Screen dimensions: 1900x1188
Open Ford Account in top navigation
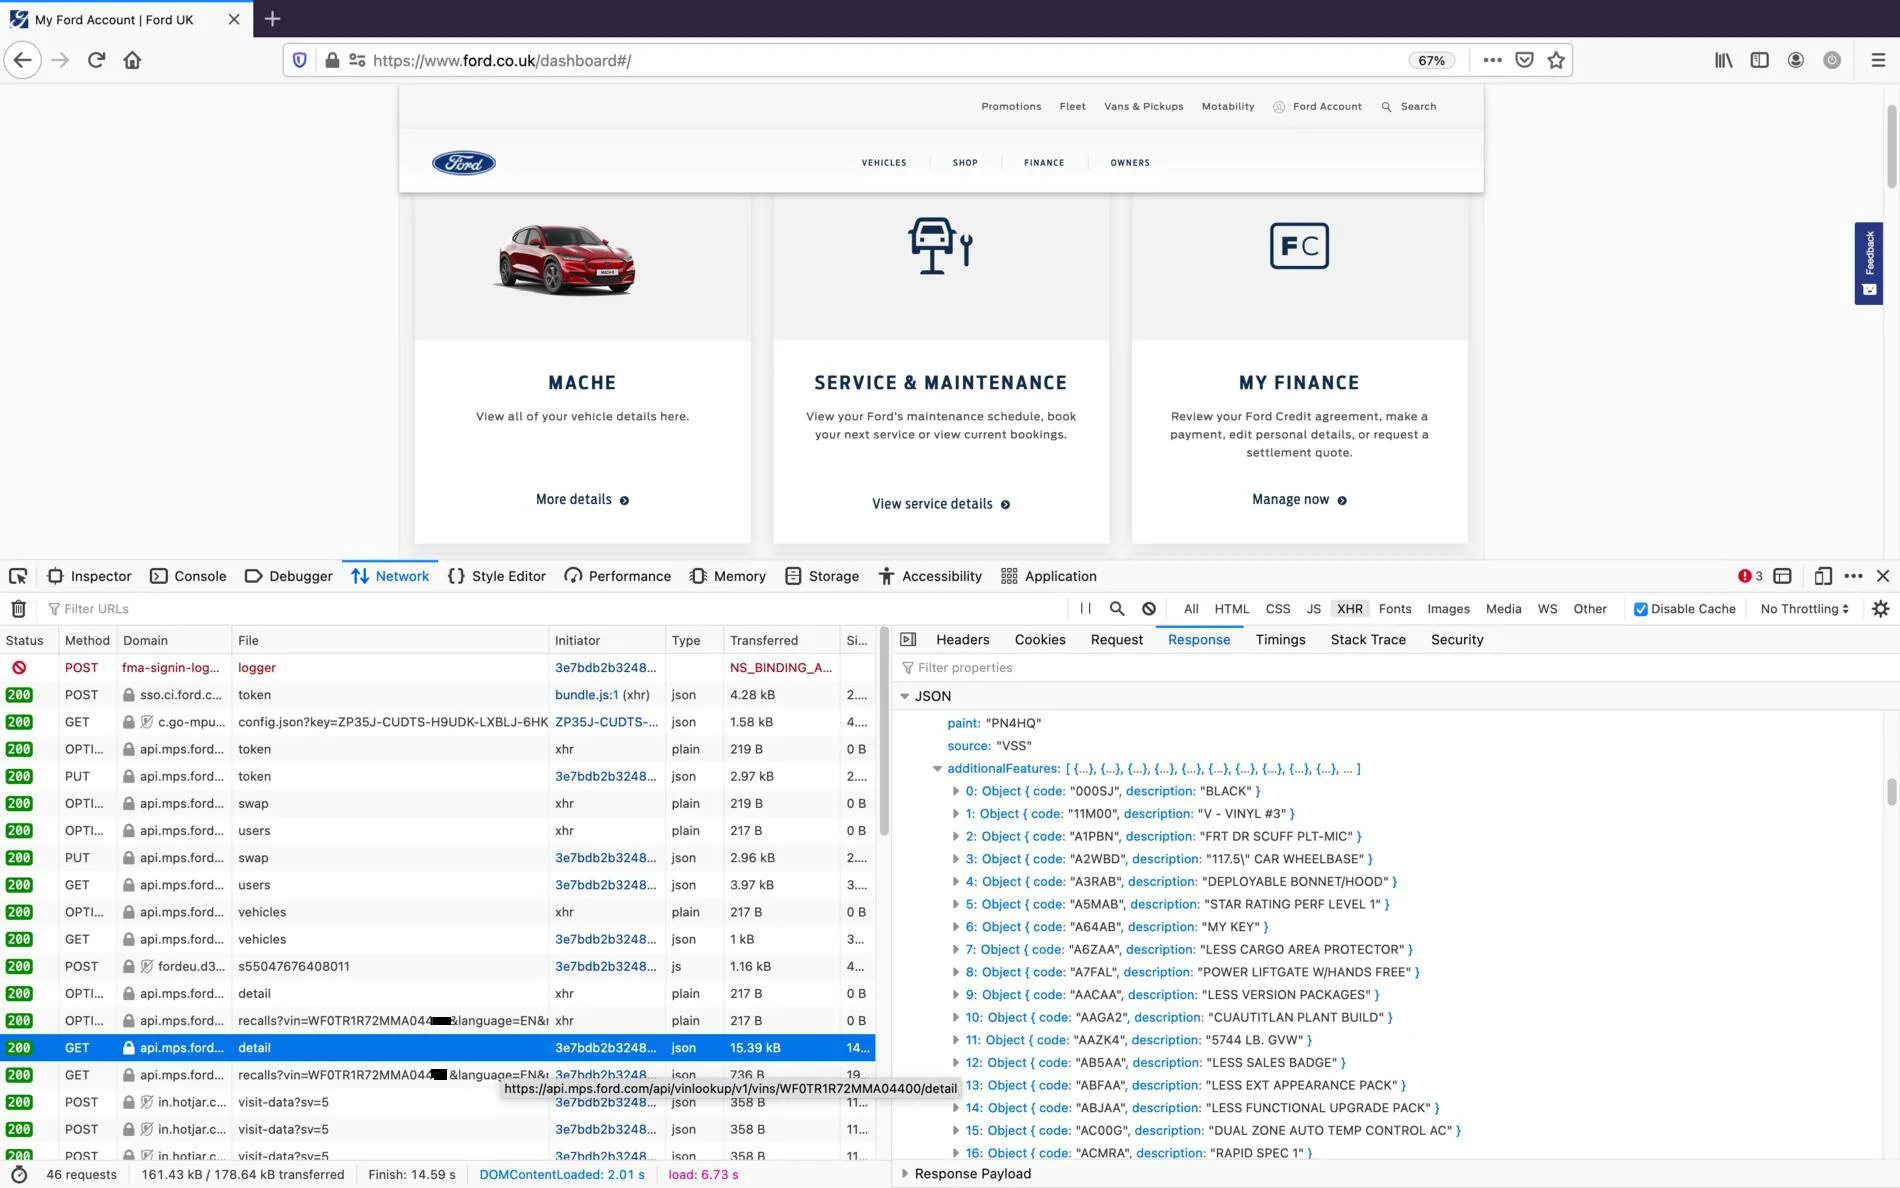coord(1317,106)
